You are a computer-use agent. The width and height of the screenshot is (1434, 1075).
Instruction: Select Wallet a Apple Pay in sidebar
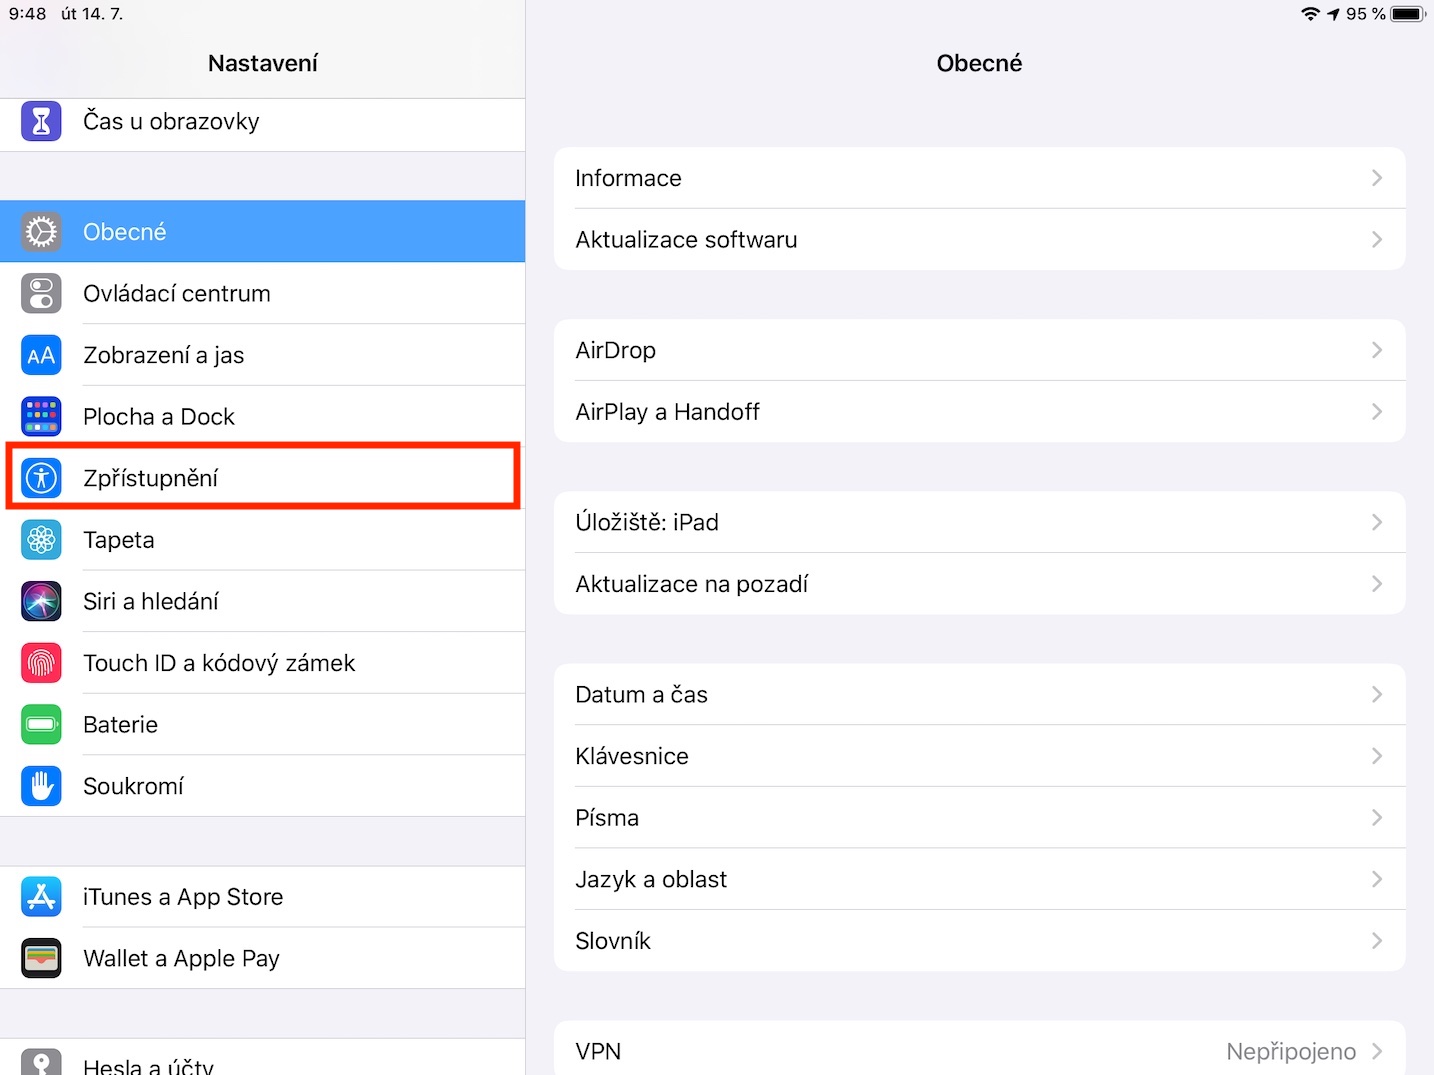(181, 958)
